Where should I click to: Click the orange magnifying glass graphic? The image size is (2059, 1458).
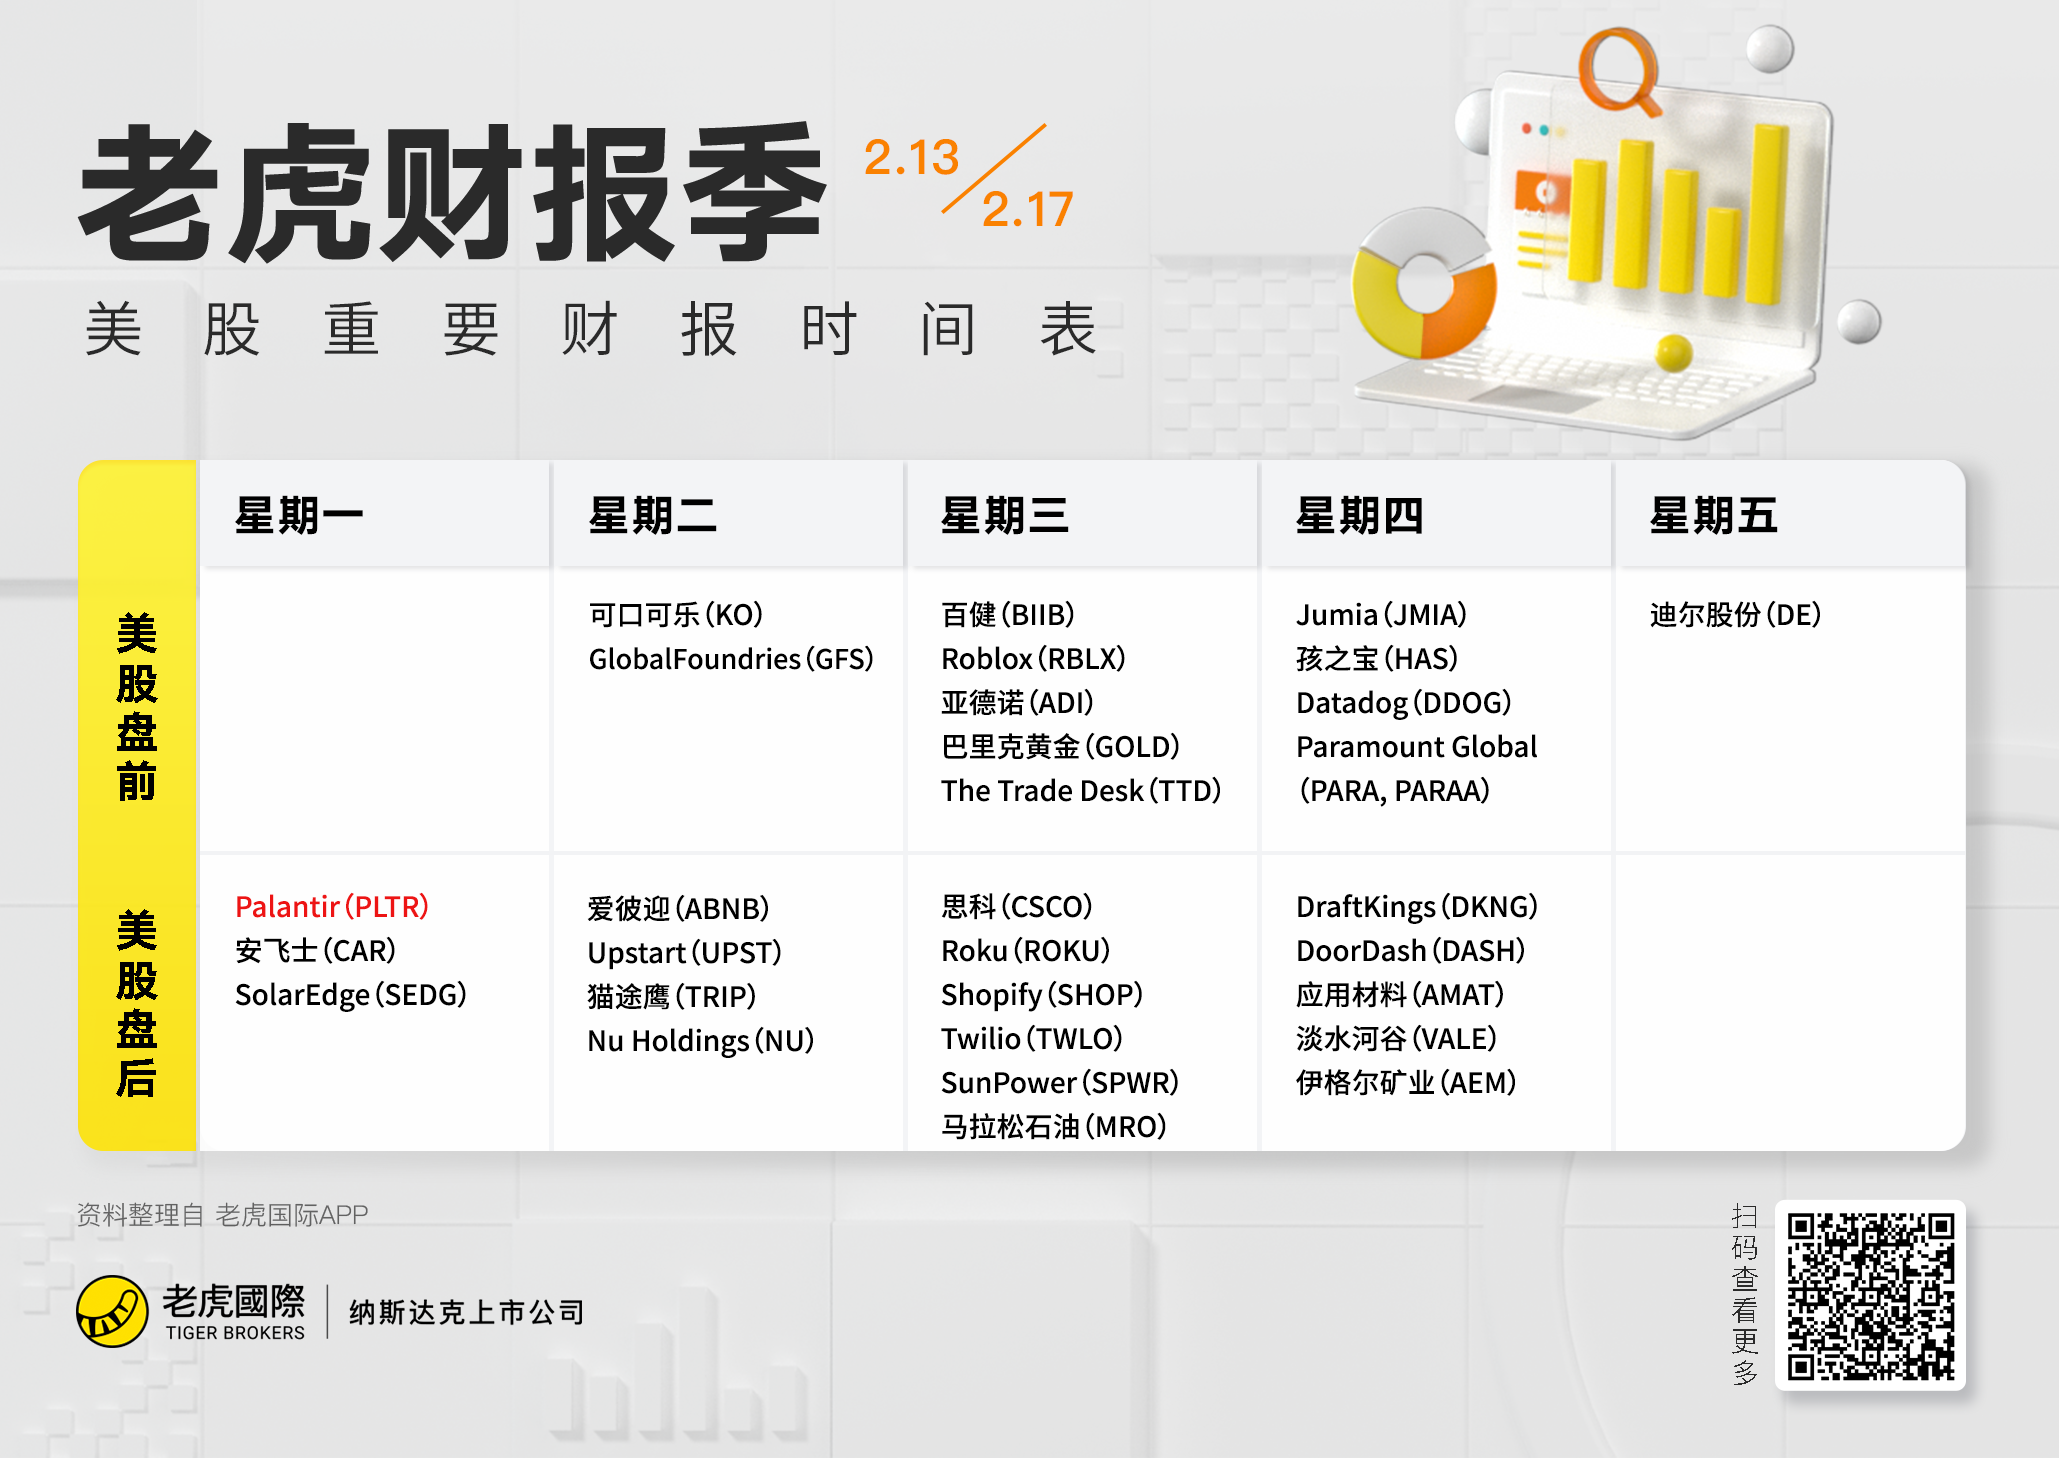(x=1619, y=71)
